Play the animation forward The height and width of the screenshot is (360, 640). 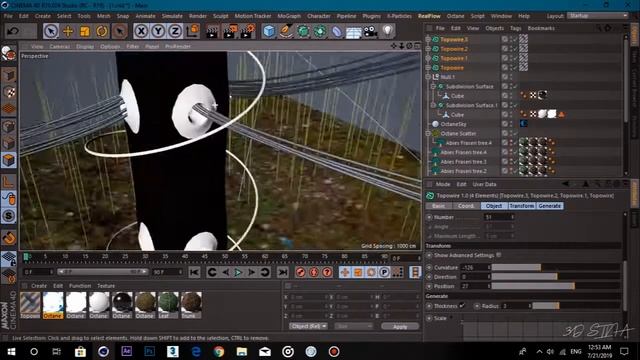point(238,272)
